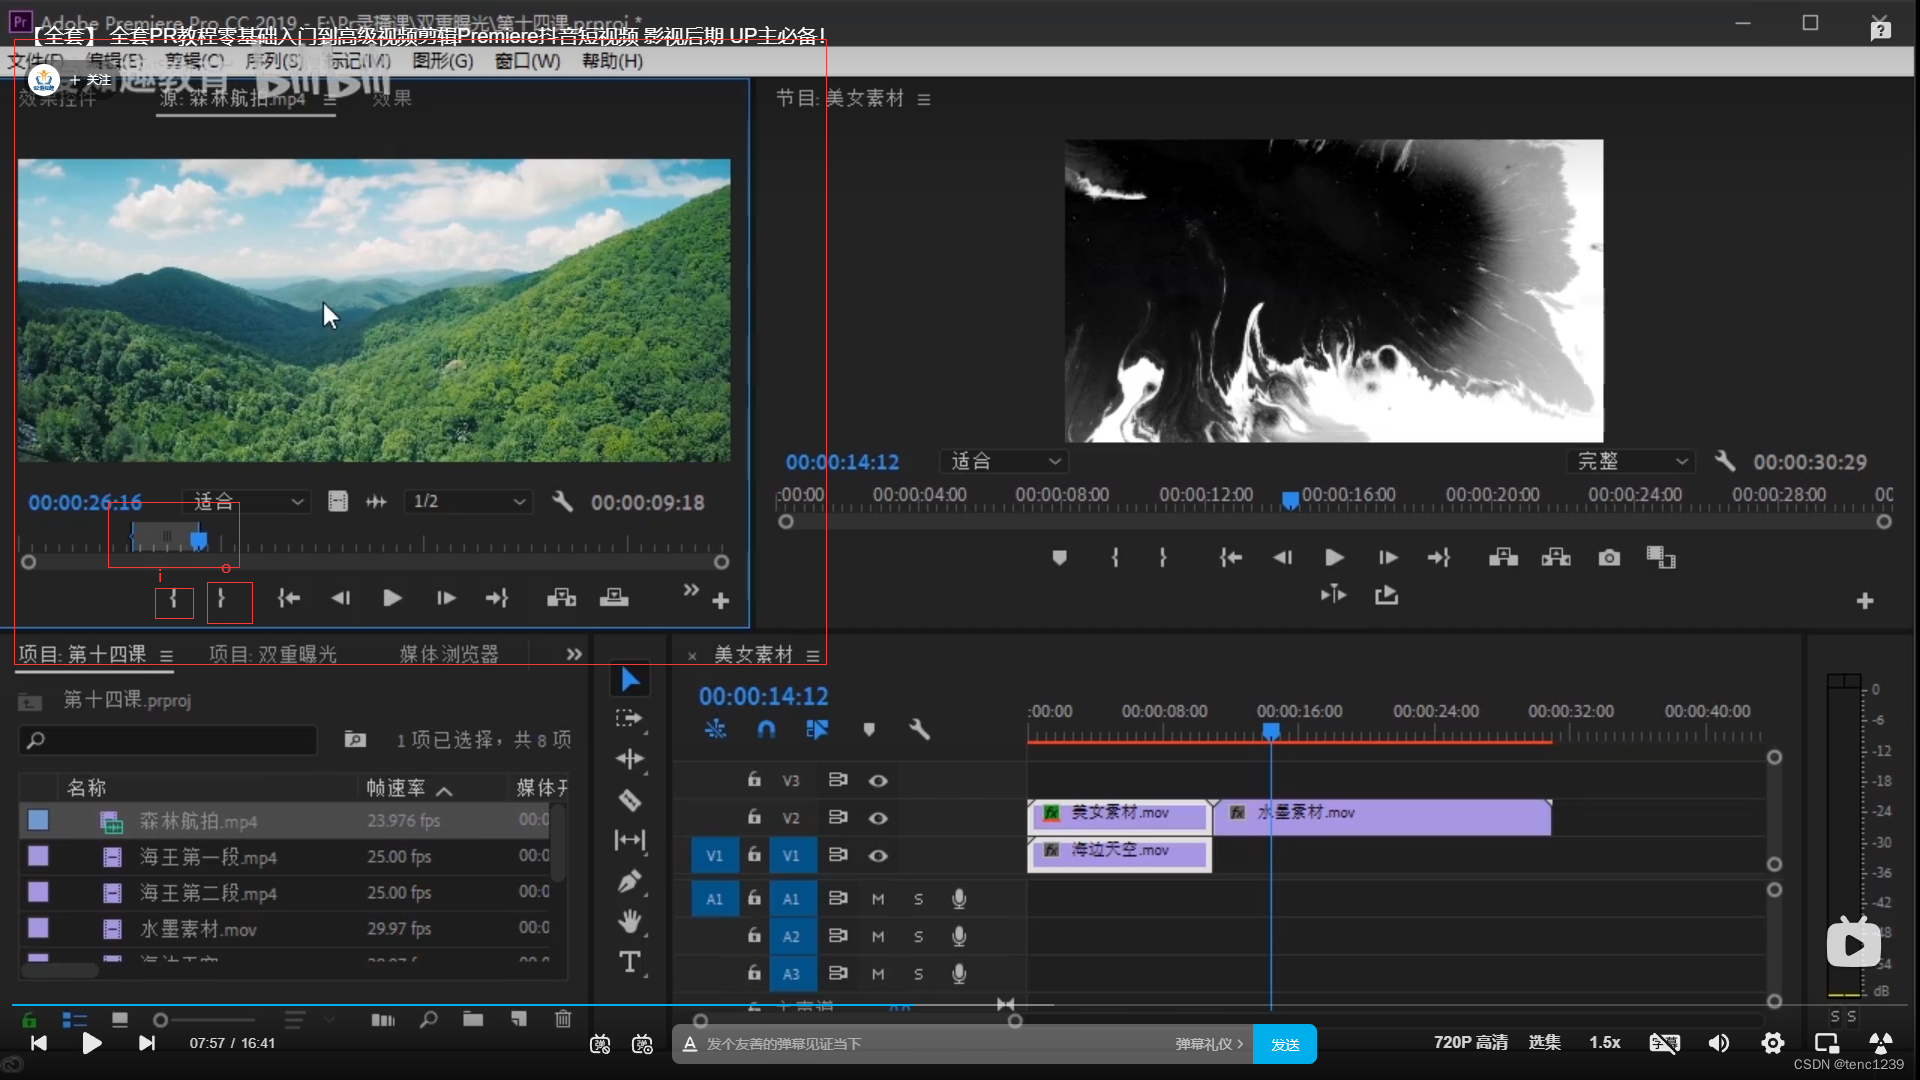Screen dimensions: 1920x1080
Task: Click the source monitor wrench settings icon
Action: tap(562, 501)
